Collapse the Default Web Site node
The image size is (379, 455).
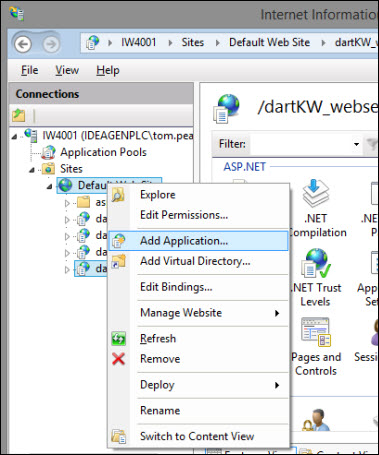[49, 186]
